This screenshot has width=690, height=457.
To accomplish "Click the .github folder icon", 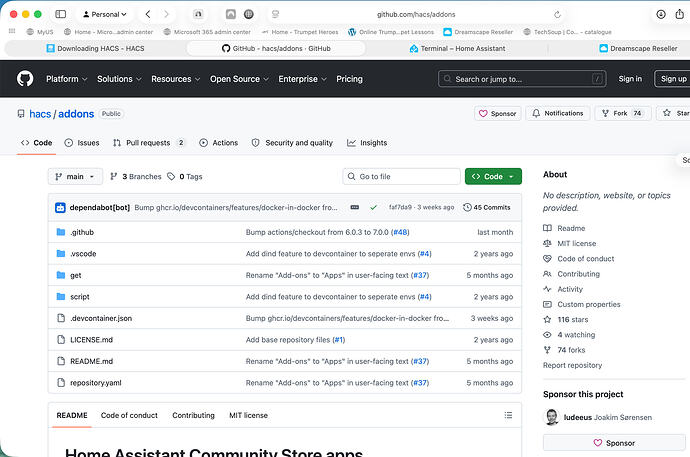I will (61, 232).
